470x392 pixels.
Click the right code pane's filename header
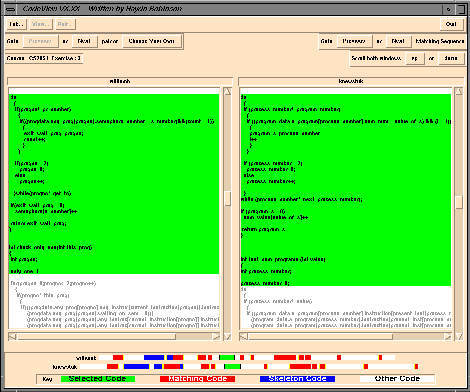[x=351, y=81]
